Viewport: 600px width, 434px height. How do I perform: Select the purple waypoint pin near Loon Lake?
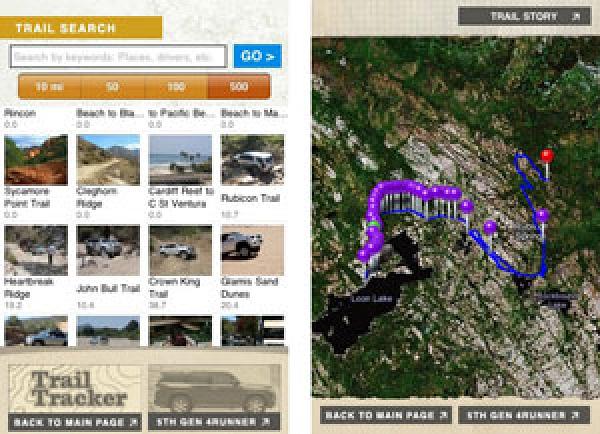tap(364, 255)
